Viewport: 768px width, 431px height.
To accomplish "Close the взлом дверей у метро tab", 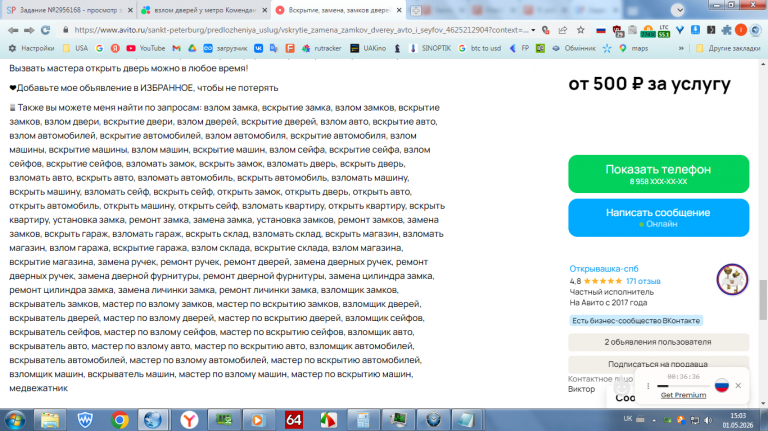I will click(x=264, y=10).
